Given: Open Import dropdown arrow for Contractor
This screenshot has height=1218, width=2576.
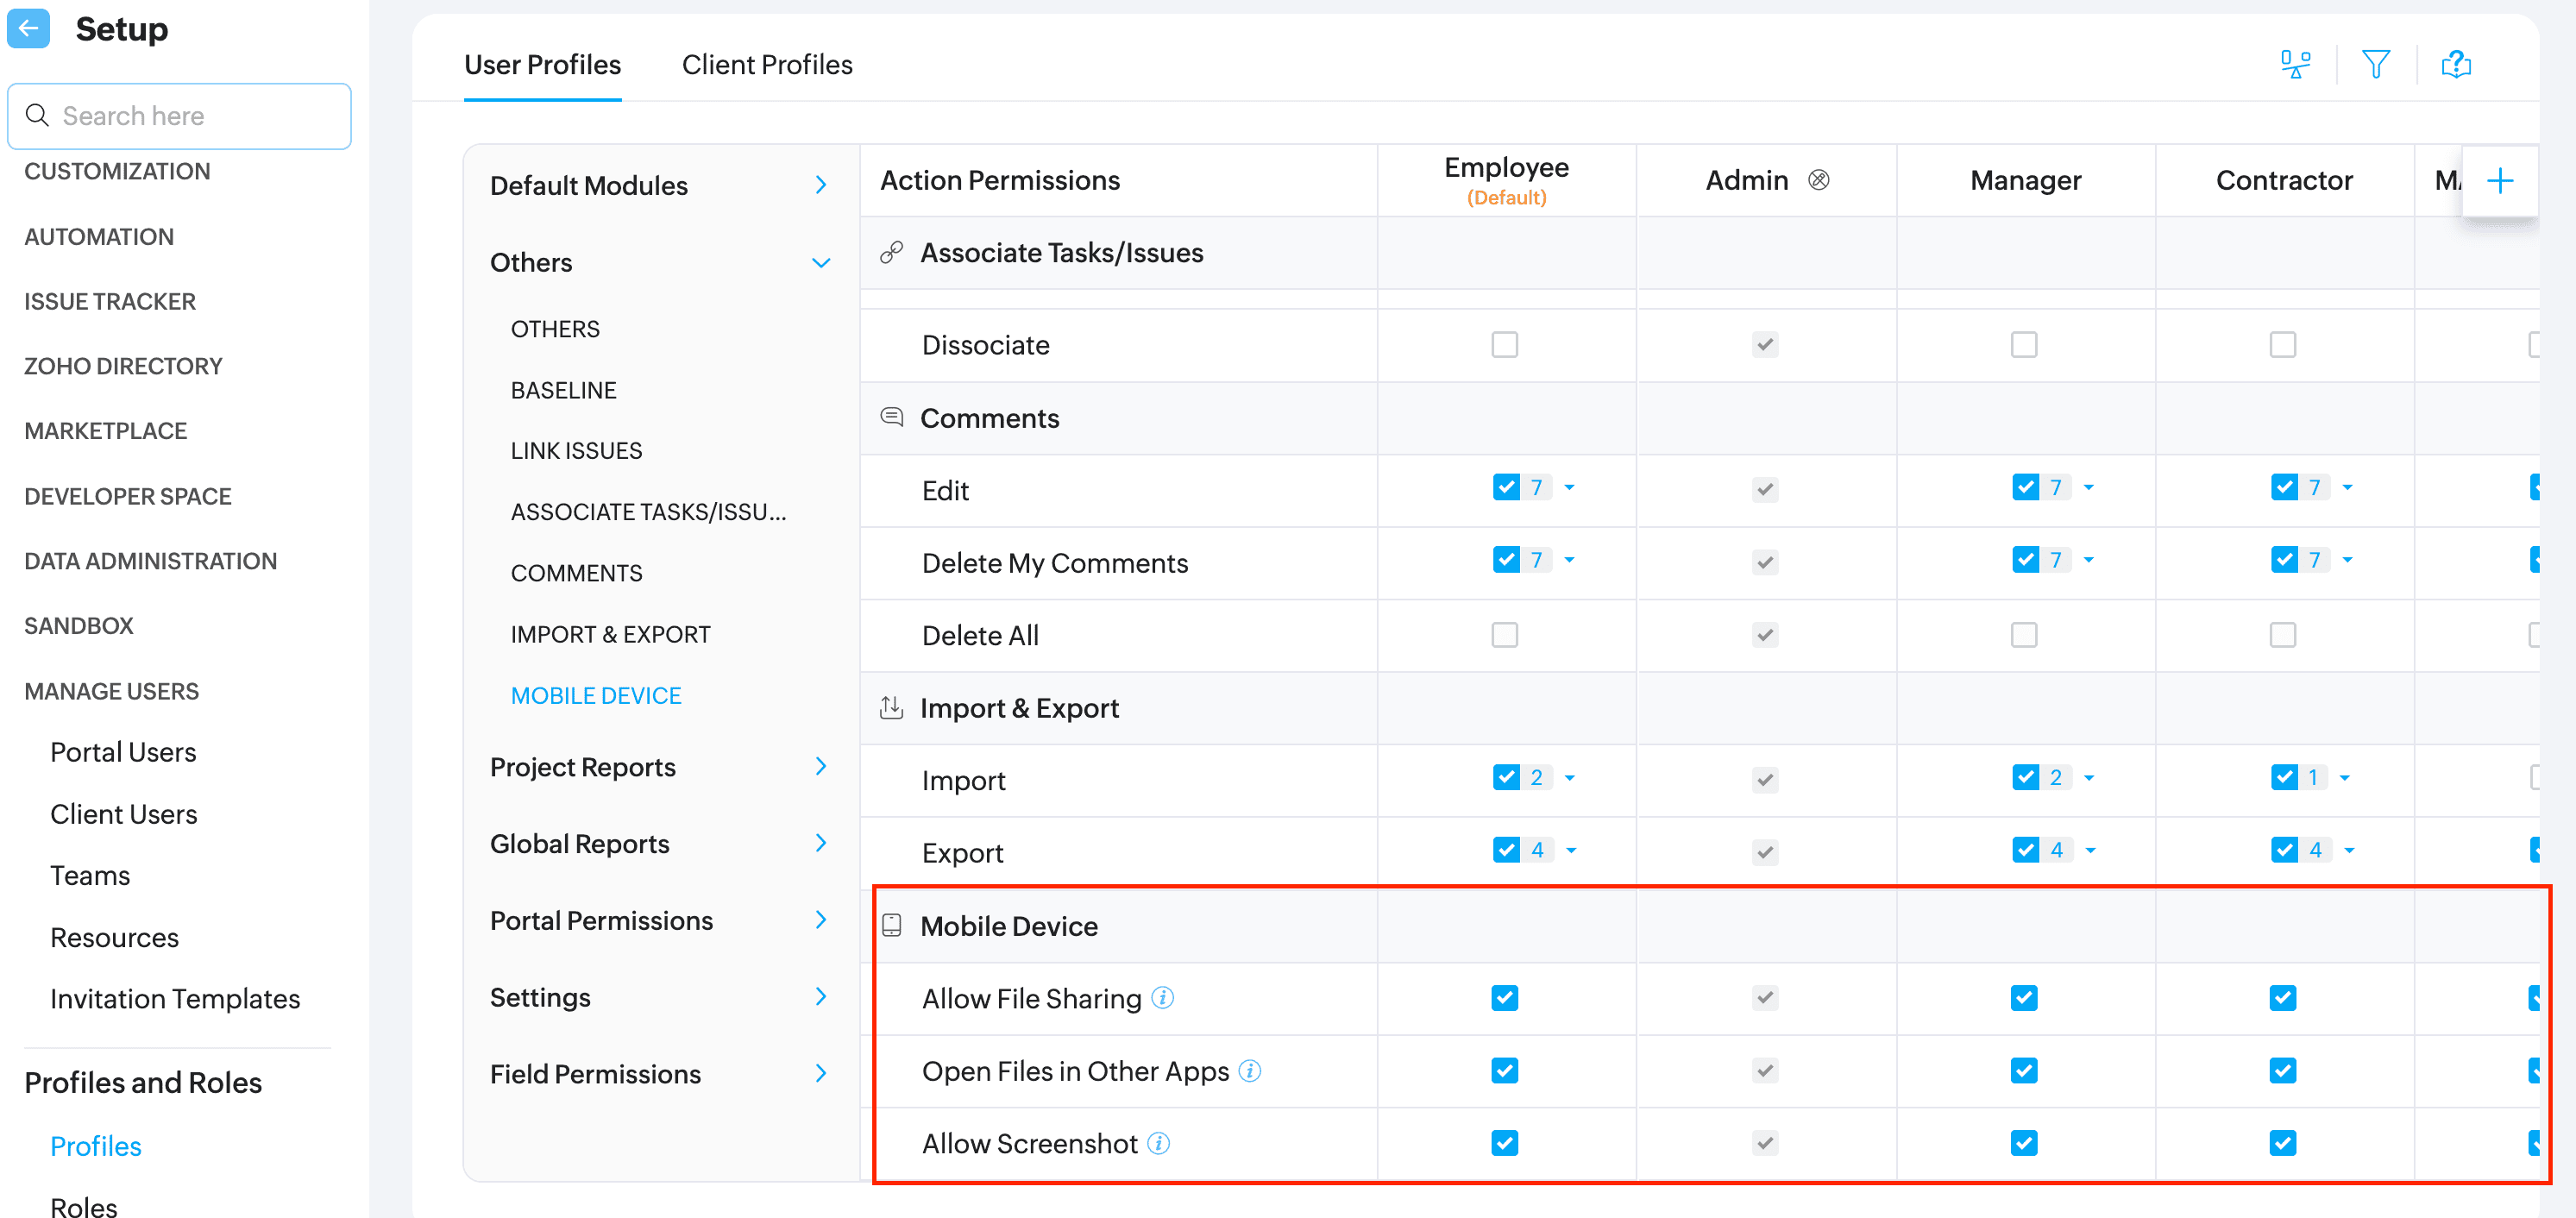Looking at the screenshot, I should (x=2344, y=777).
